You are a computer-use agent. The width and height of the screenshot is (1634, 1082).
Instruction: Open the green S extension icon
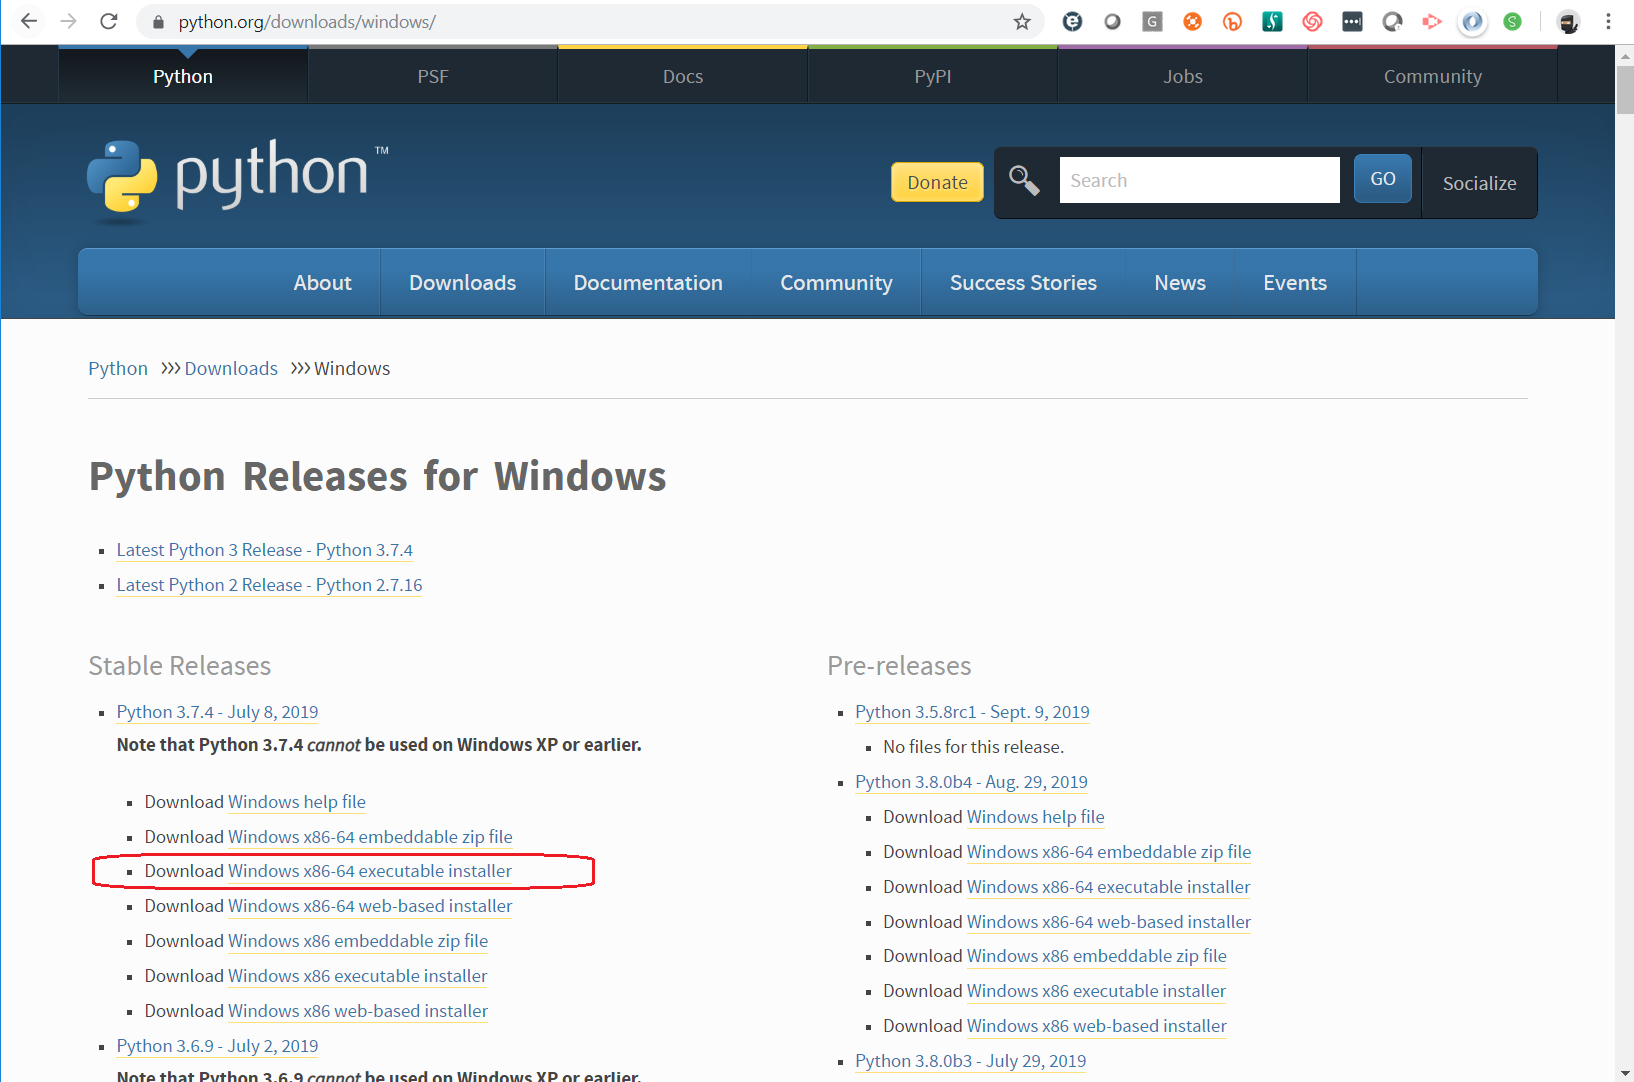(1512, 21)
